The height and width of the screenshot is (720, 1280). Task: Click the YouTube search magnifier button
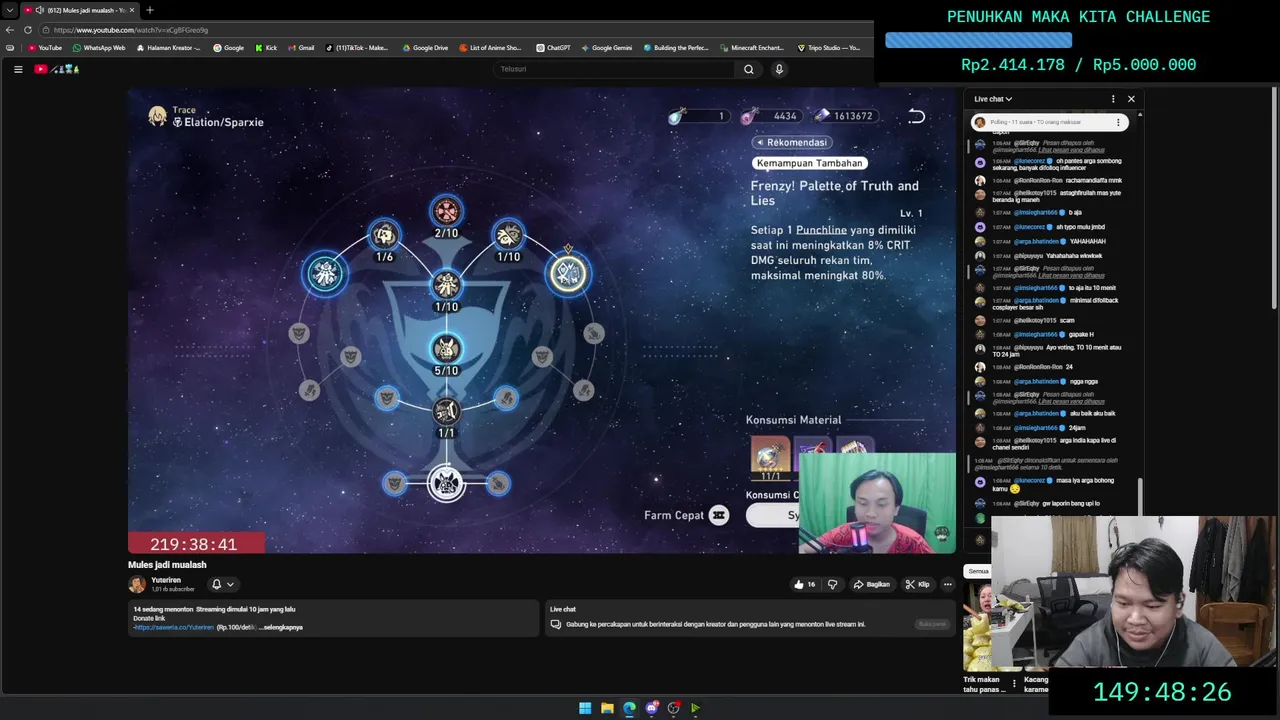click(748, 69)
